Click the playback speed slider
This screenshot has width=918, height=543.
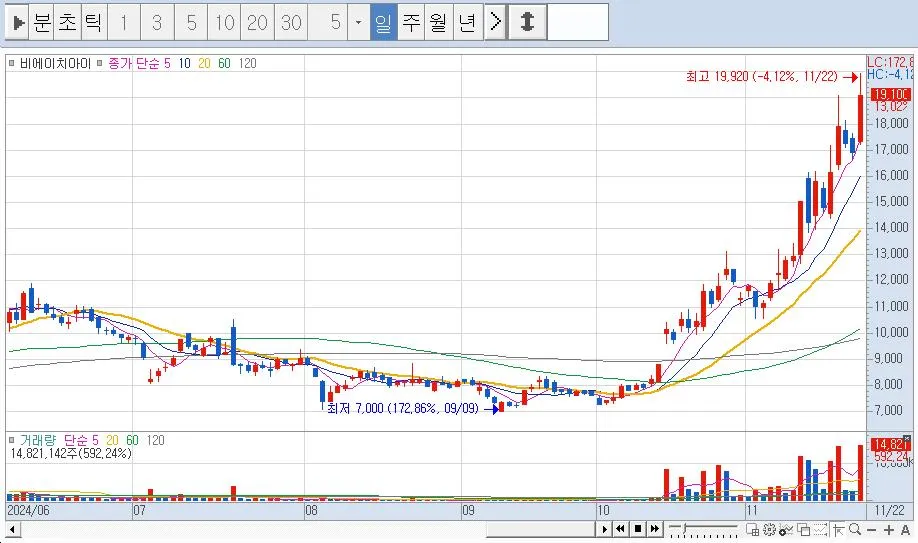click(x=702, y=530)
